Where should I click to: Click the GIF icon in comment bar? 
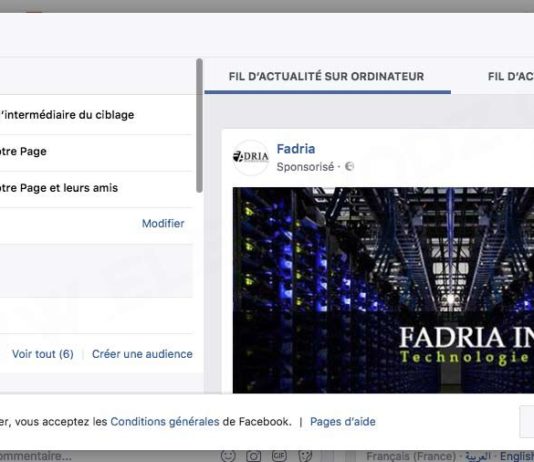[x=279, y=456]
